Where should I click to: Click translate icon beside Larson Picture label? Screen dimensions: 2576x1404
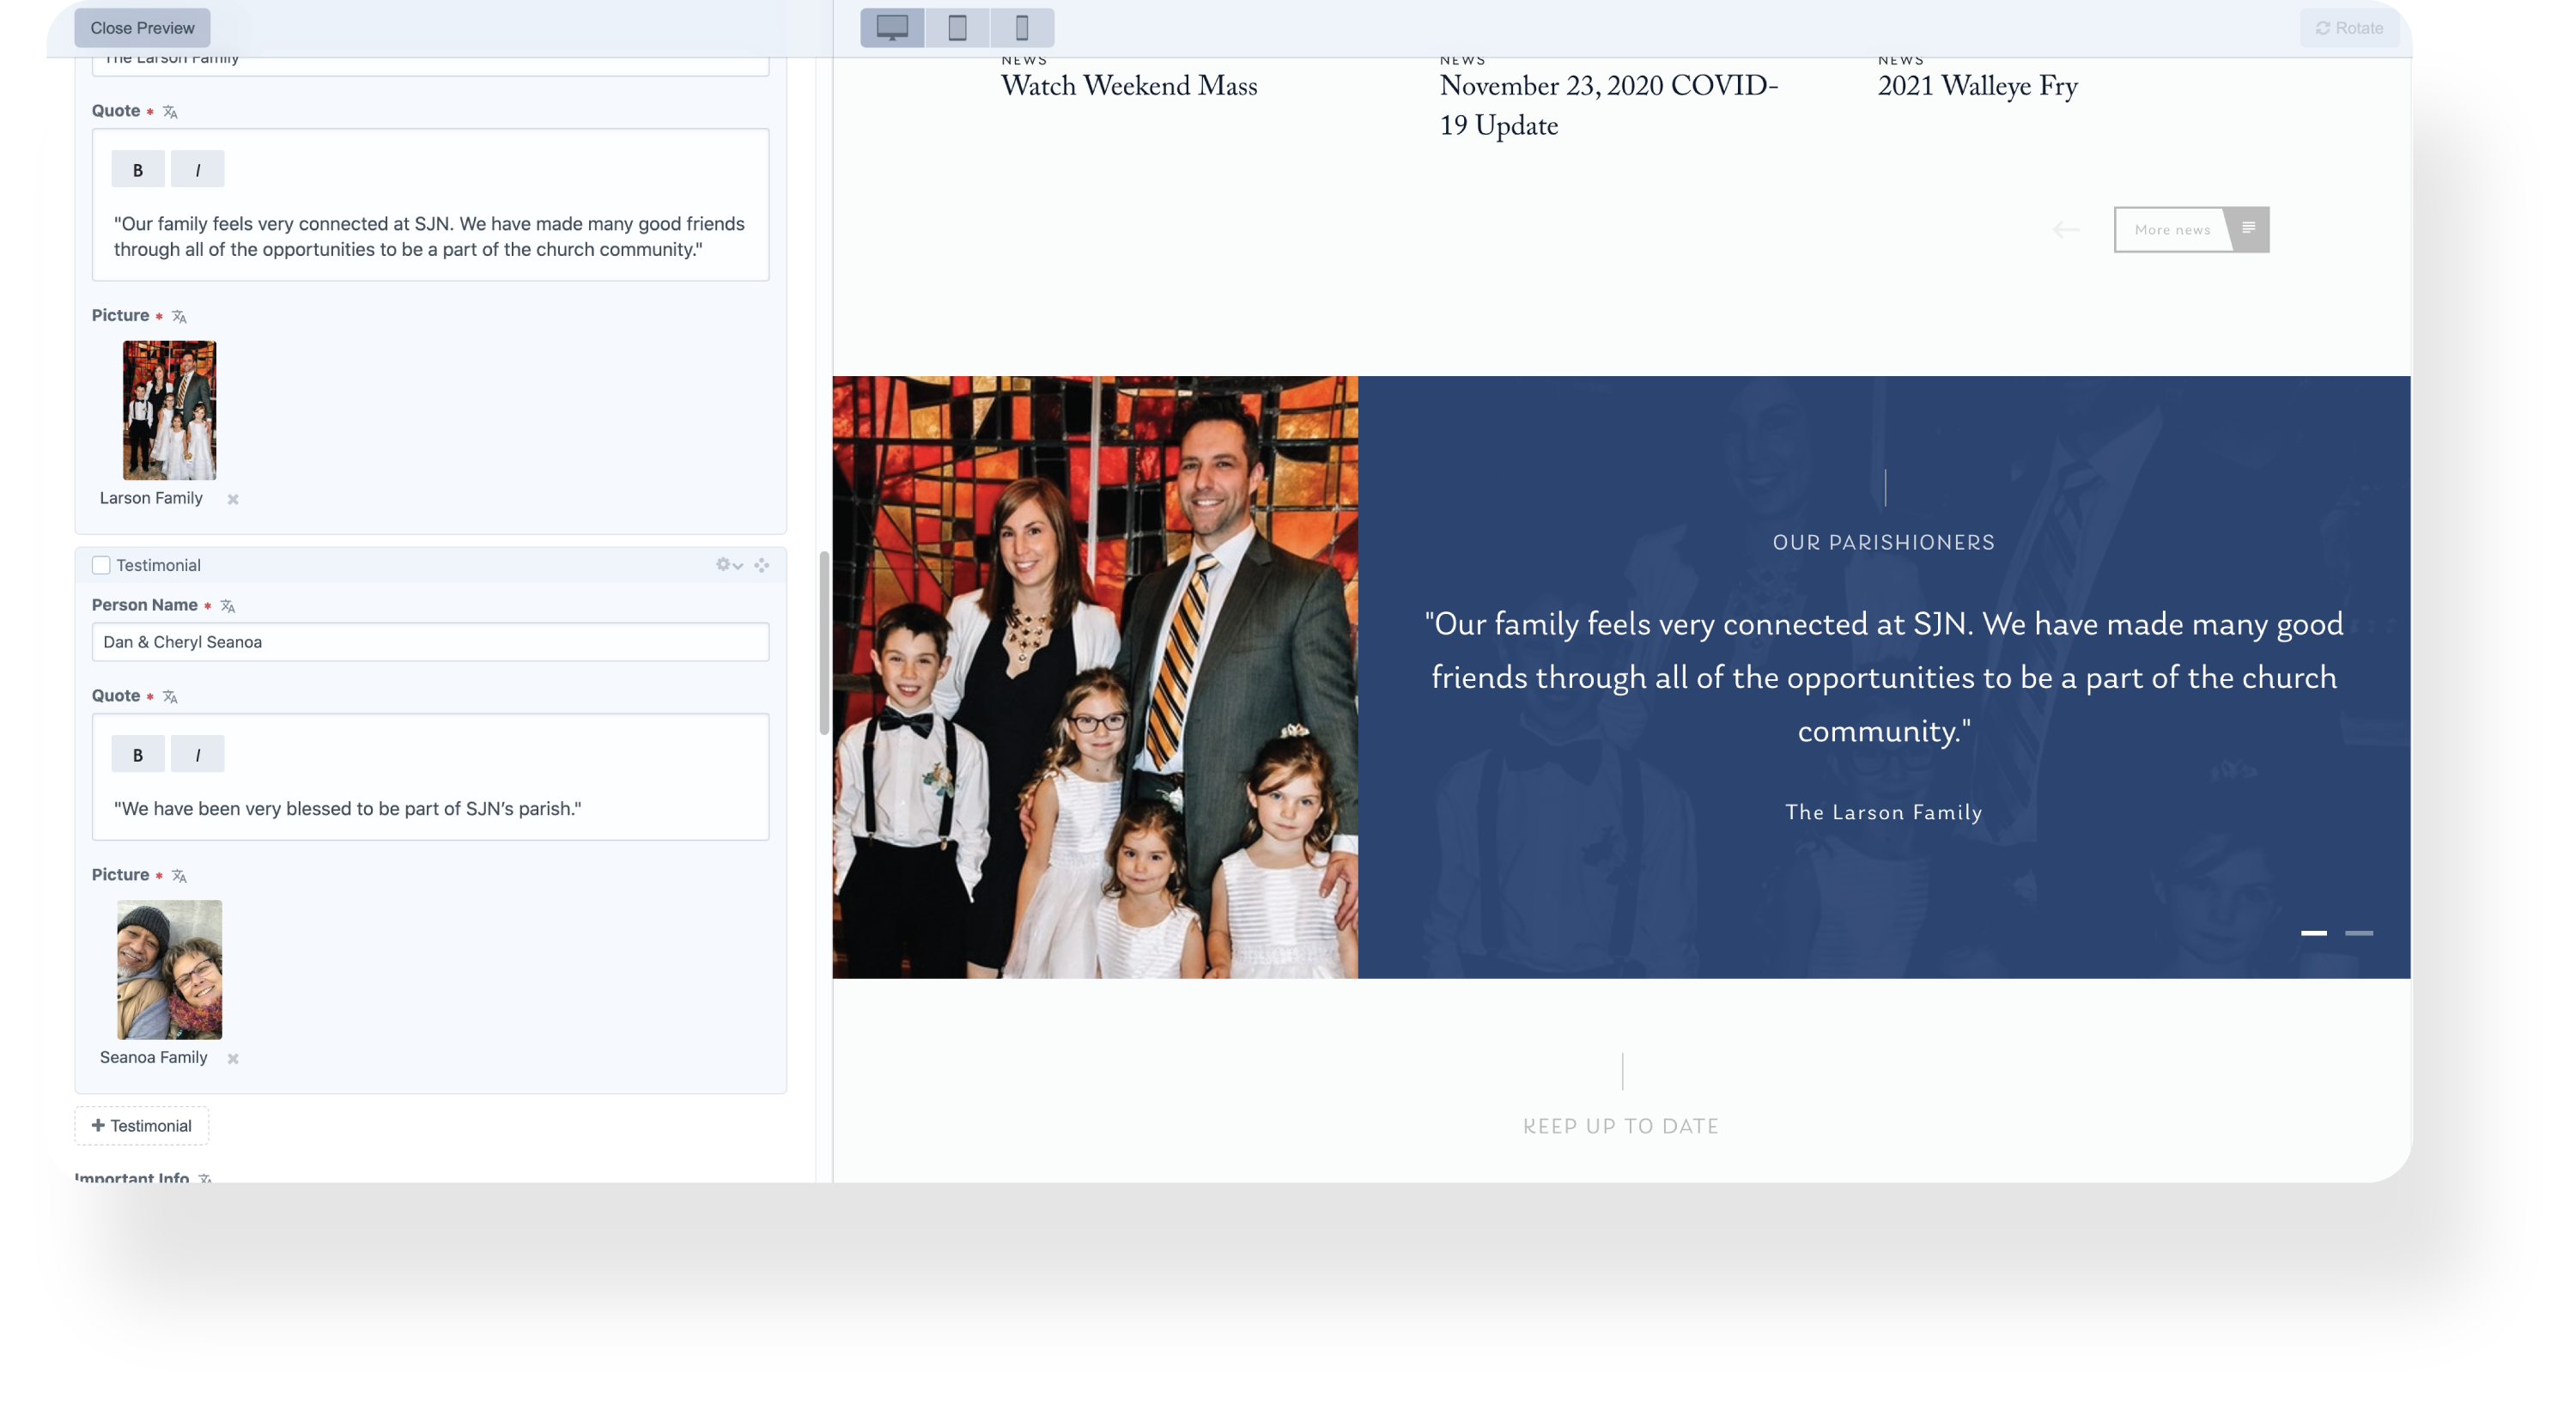click(x=179, y=316)
